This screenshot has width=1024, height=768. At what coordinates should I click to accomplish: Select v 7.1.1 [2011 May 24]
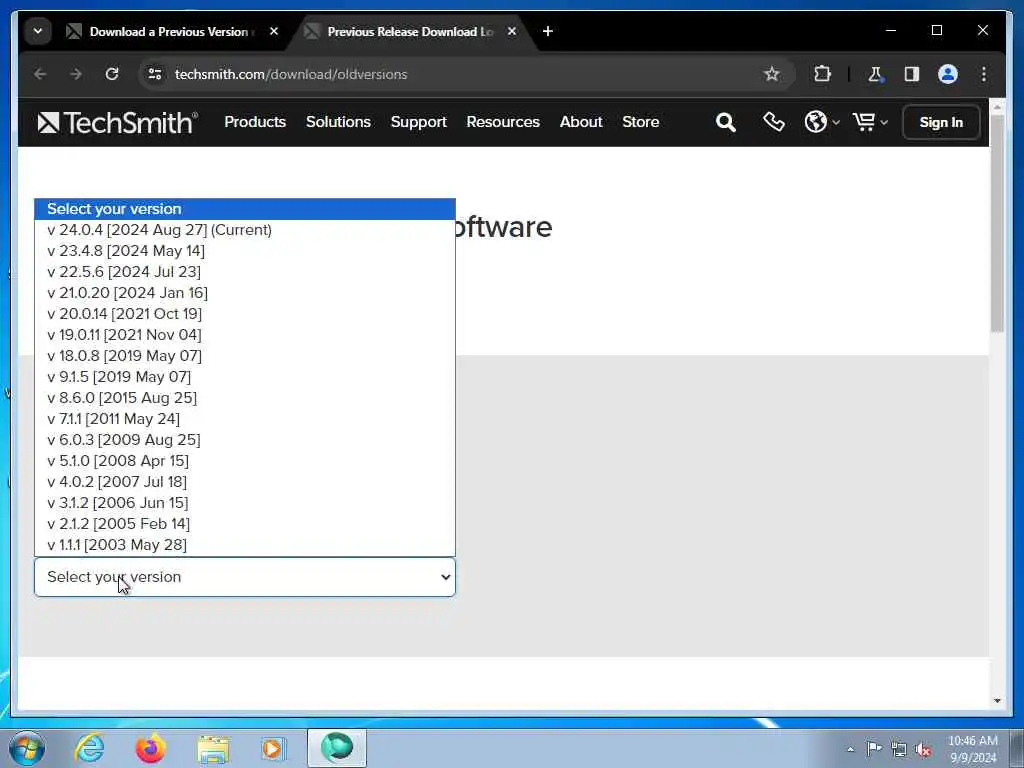(245, 419)
